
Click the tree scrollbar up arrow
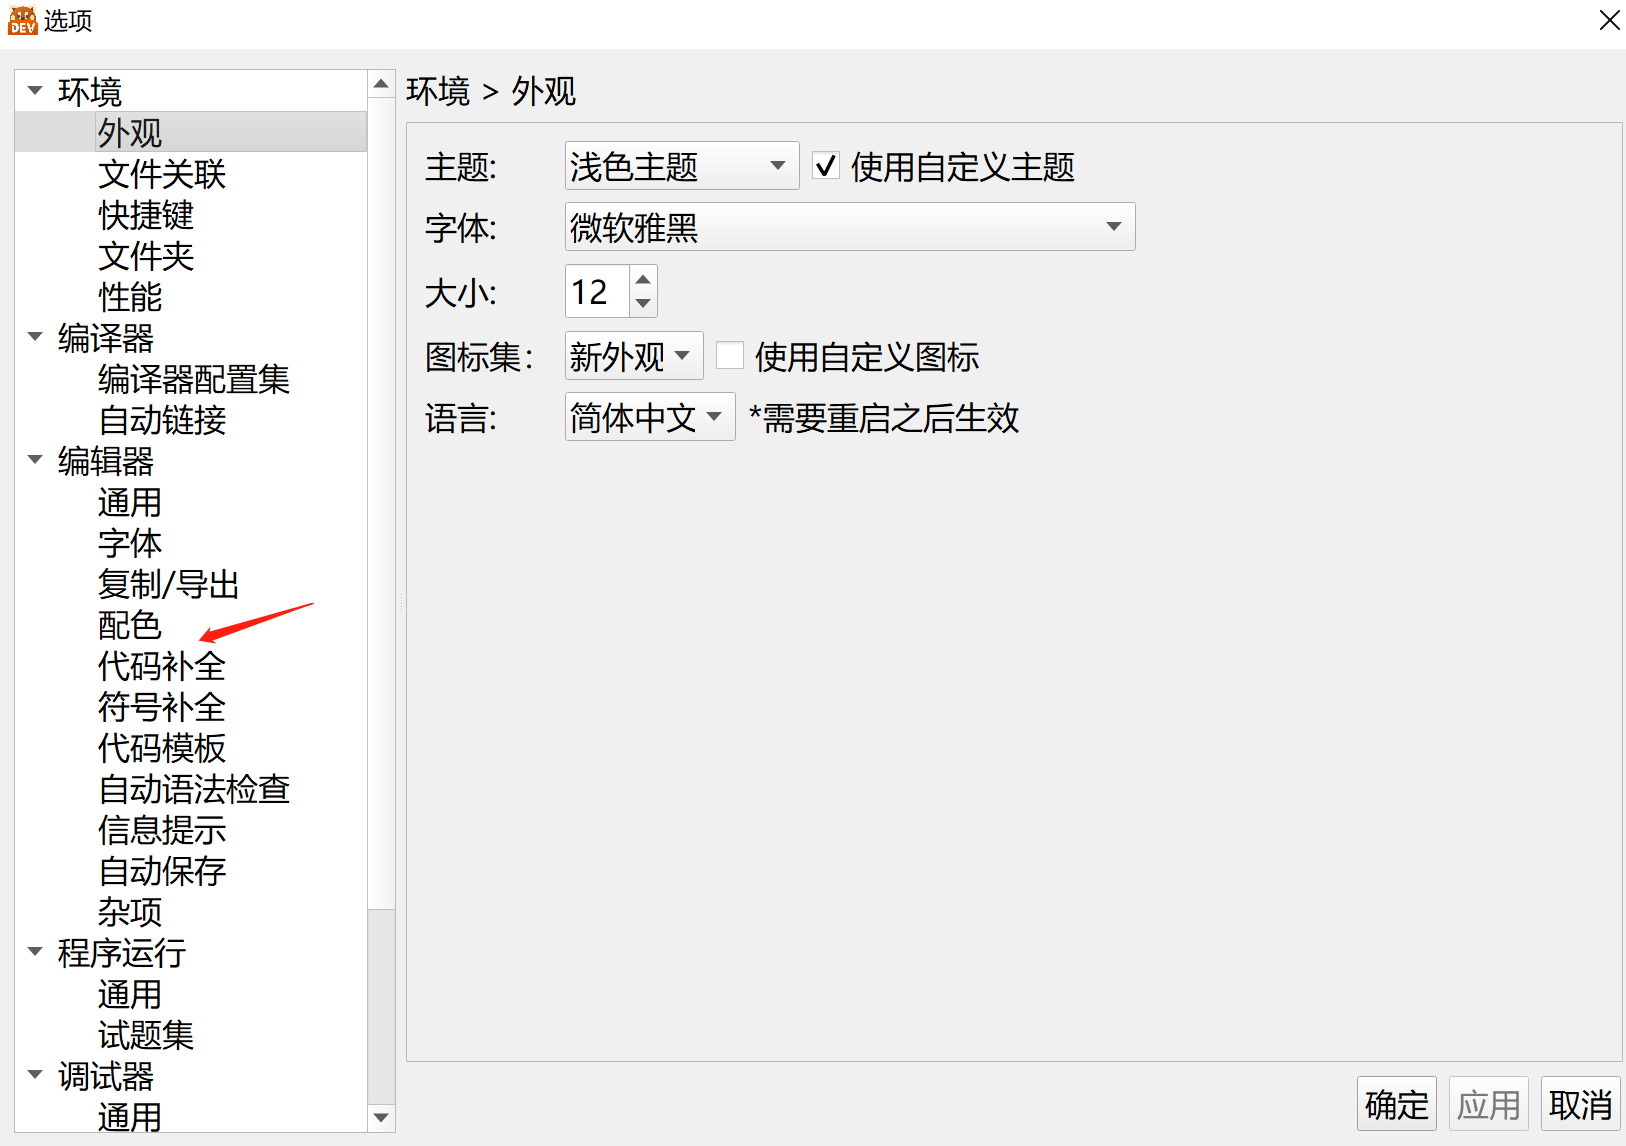[381, 84]
